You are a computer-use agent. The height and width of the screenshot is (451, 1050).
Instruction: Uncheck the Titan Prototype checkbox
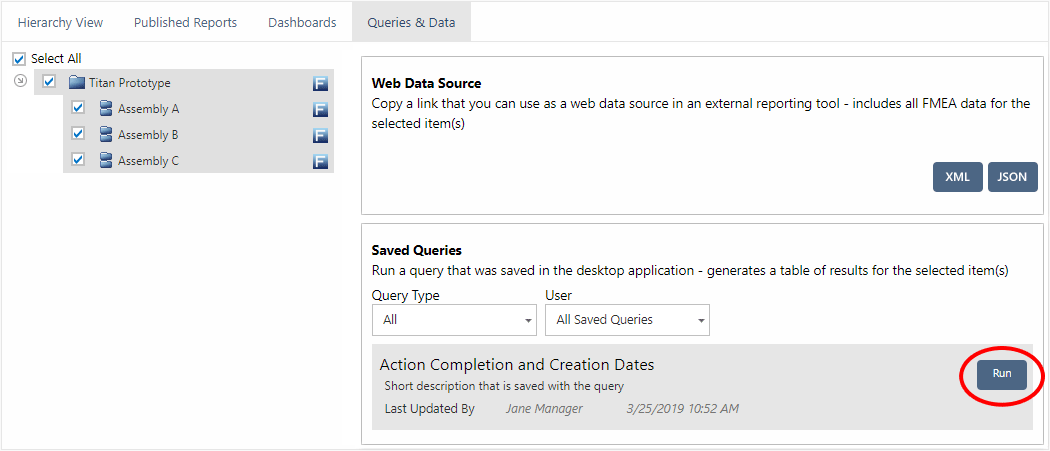coord(49,83)
